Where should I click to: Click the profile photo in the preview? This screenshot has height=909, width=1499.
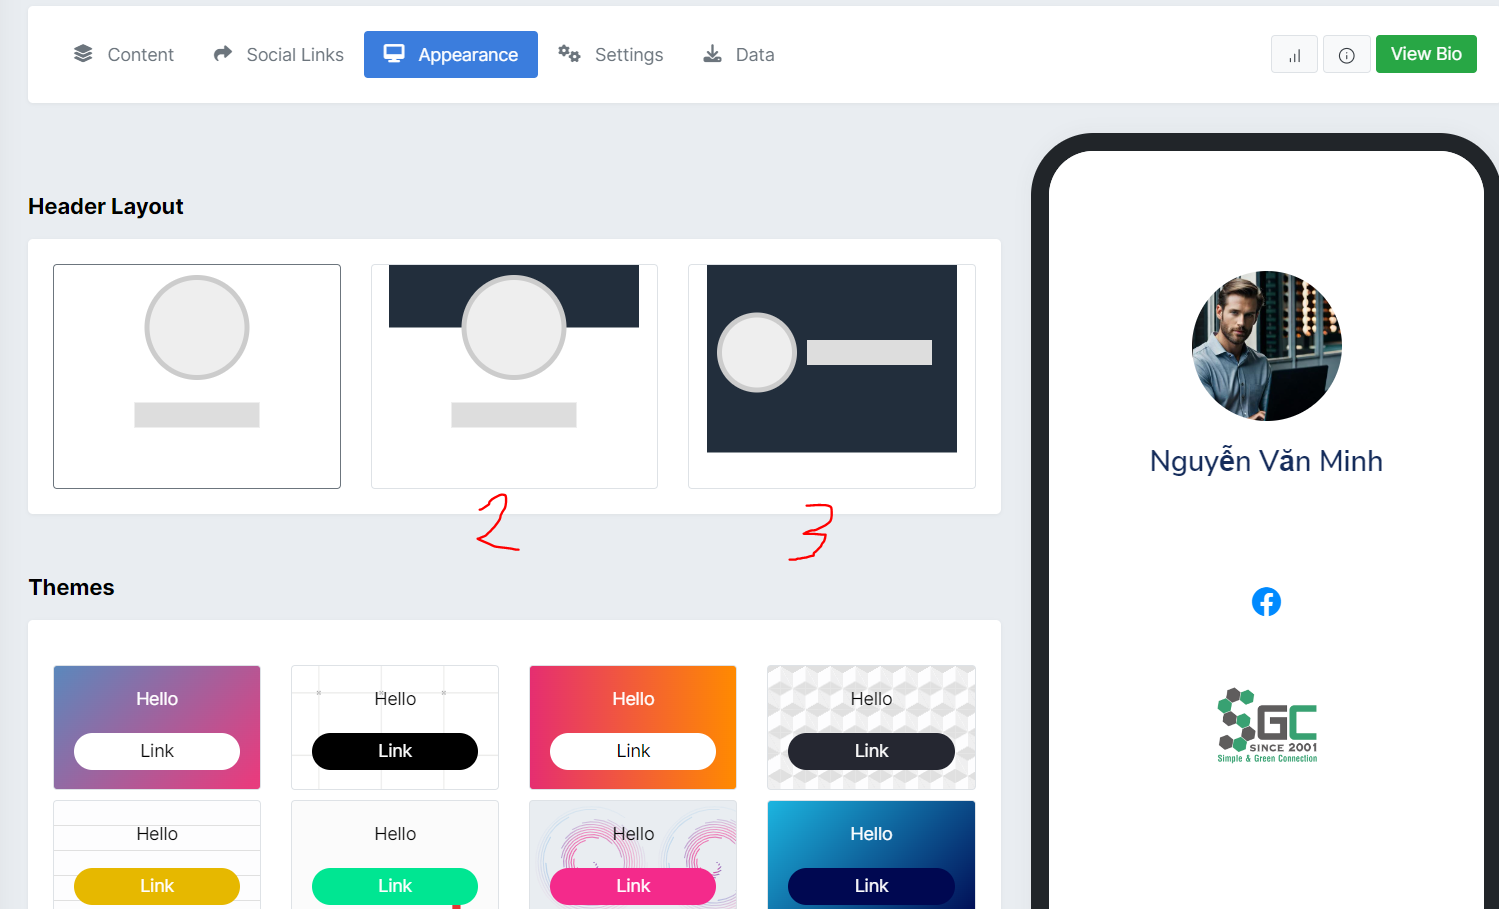(1266, 346)
